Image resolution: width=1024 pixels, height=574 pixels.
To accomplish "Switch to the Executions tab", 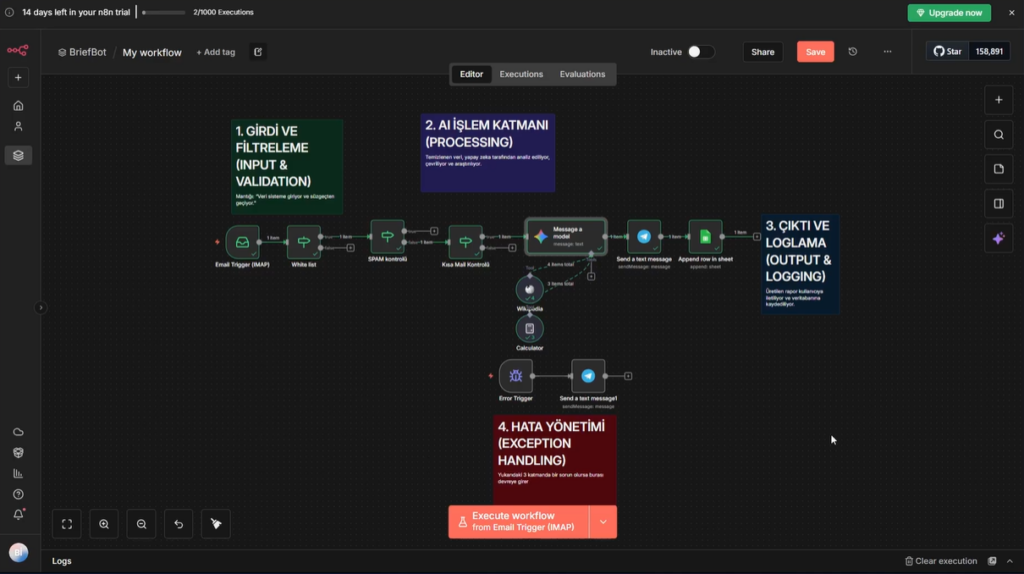I will tap(521, 74).
